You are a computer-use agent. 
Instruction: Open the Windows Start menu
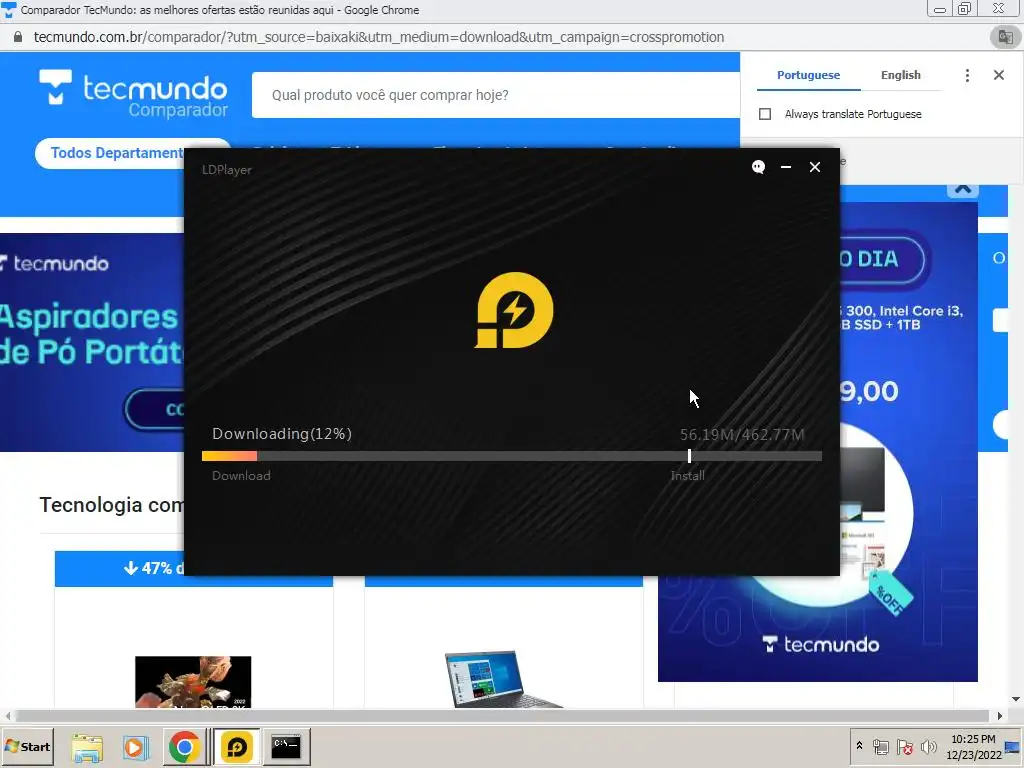point(27,747)
